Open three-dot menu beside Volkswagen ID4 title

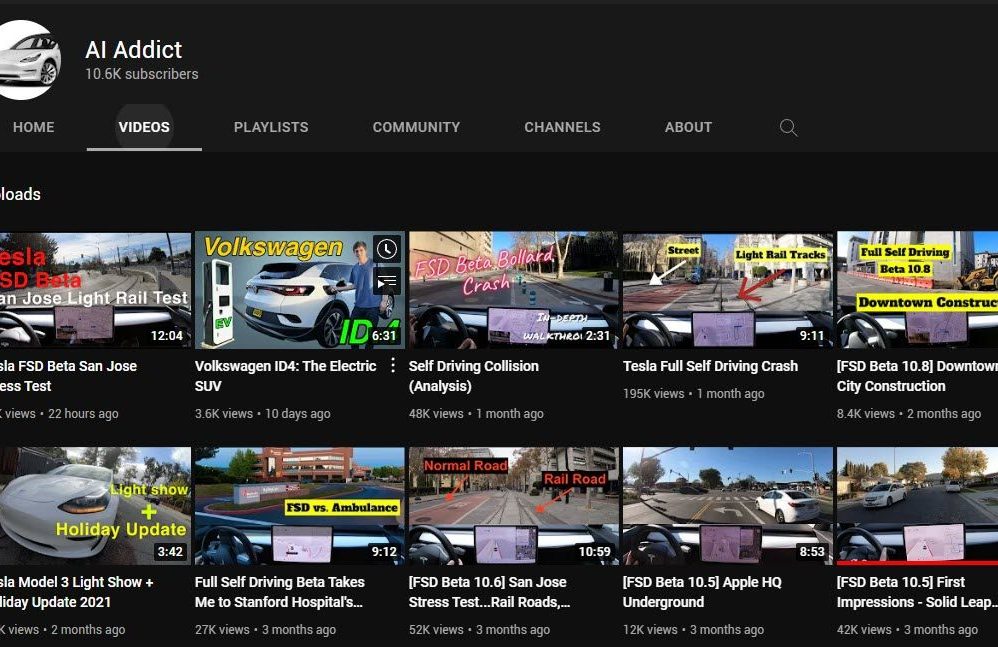pyautogui.click(x=393, y=366)
